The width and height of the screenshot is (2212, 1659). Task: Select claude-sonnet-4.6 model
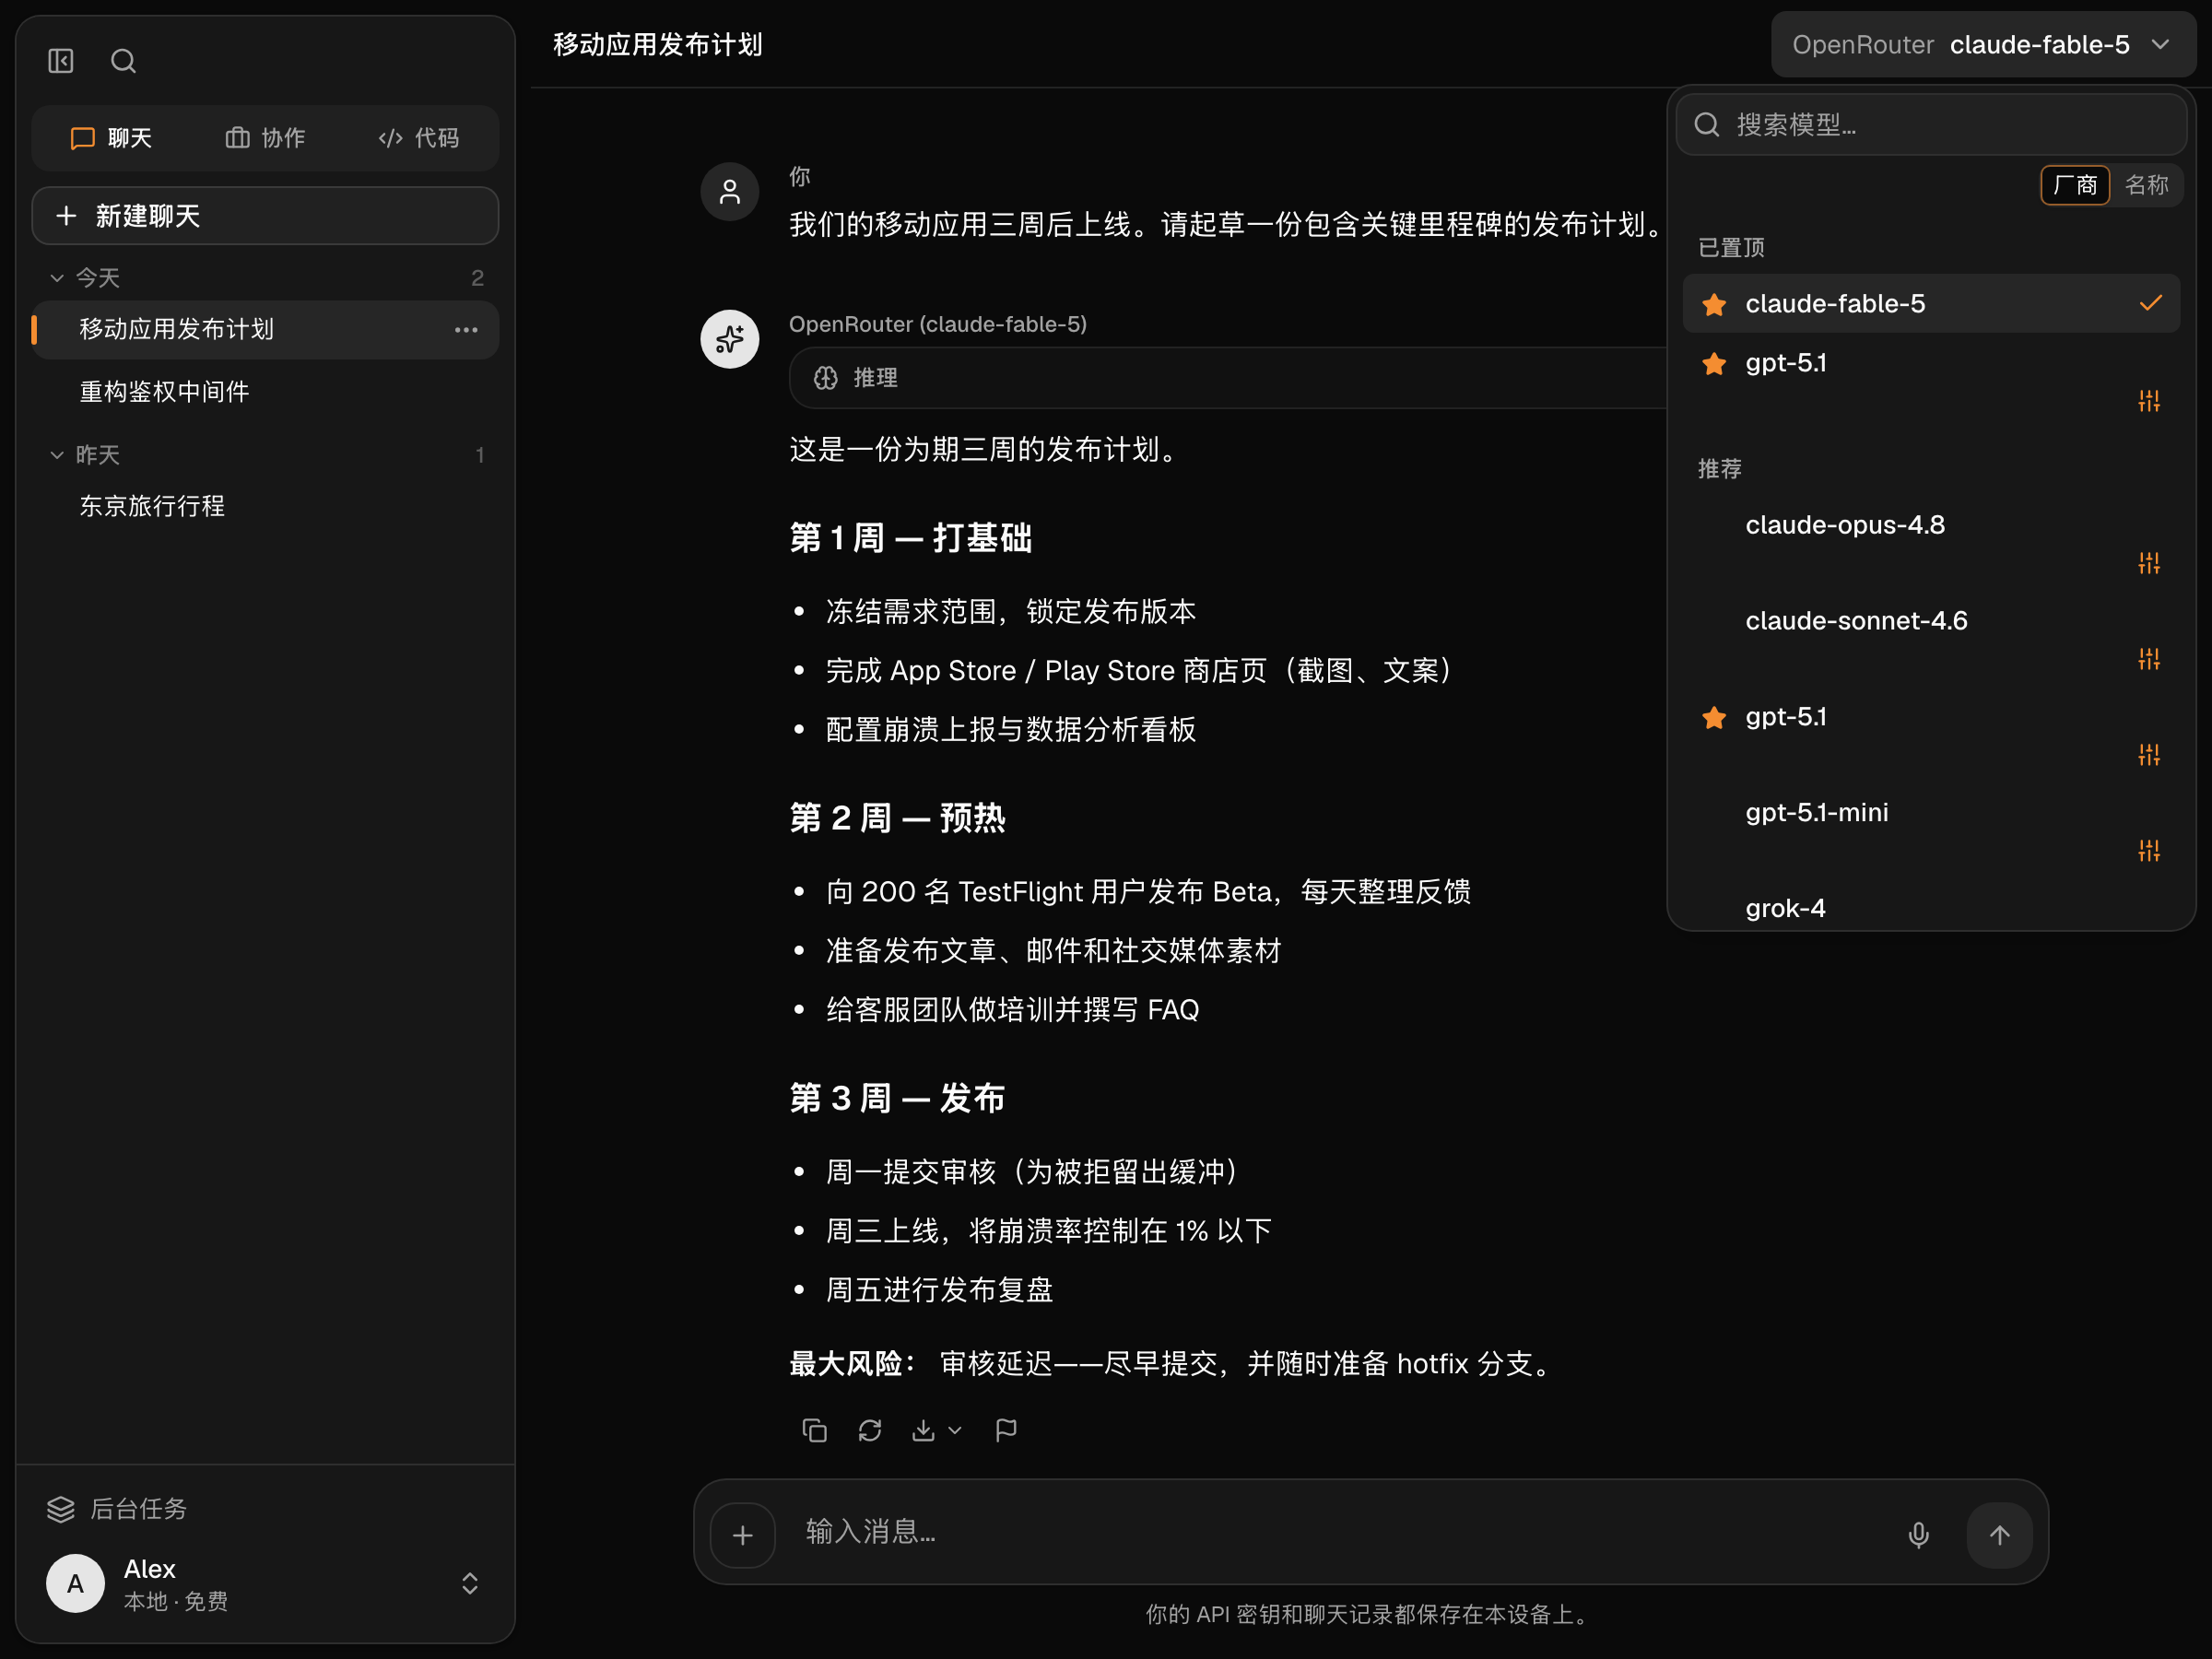click(1931, 621)
